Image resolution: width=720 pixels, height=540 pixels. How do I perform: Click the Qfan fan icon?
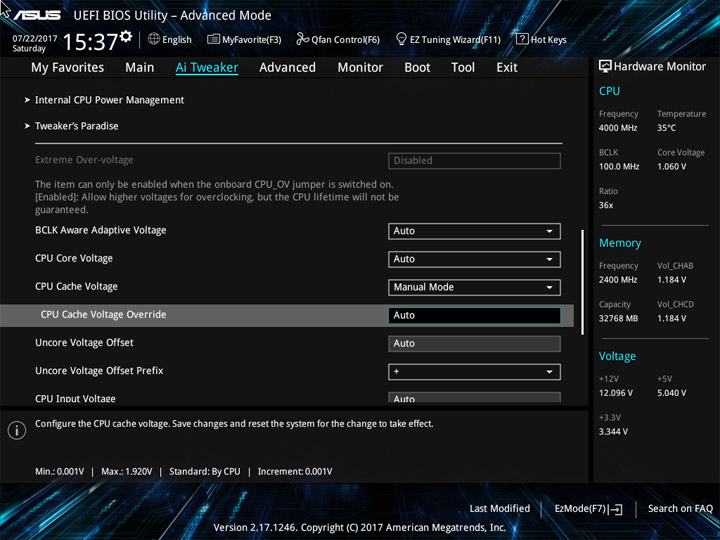coord(302,39)
